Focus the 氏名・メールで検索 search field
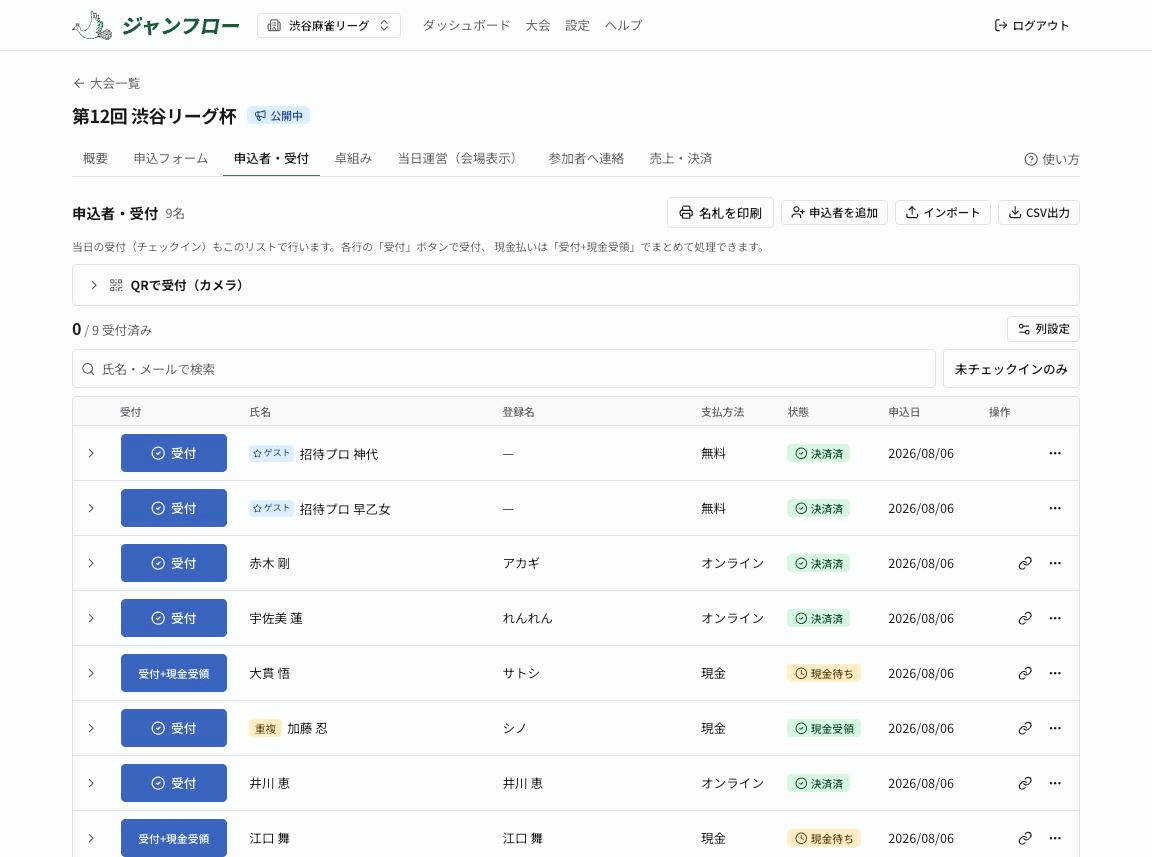Image resolution: width=1152 pixels, height=857 pixels. (503, 368)
